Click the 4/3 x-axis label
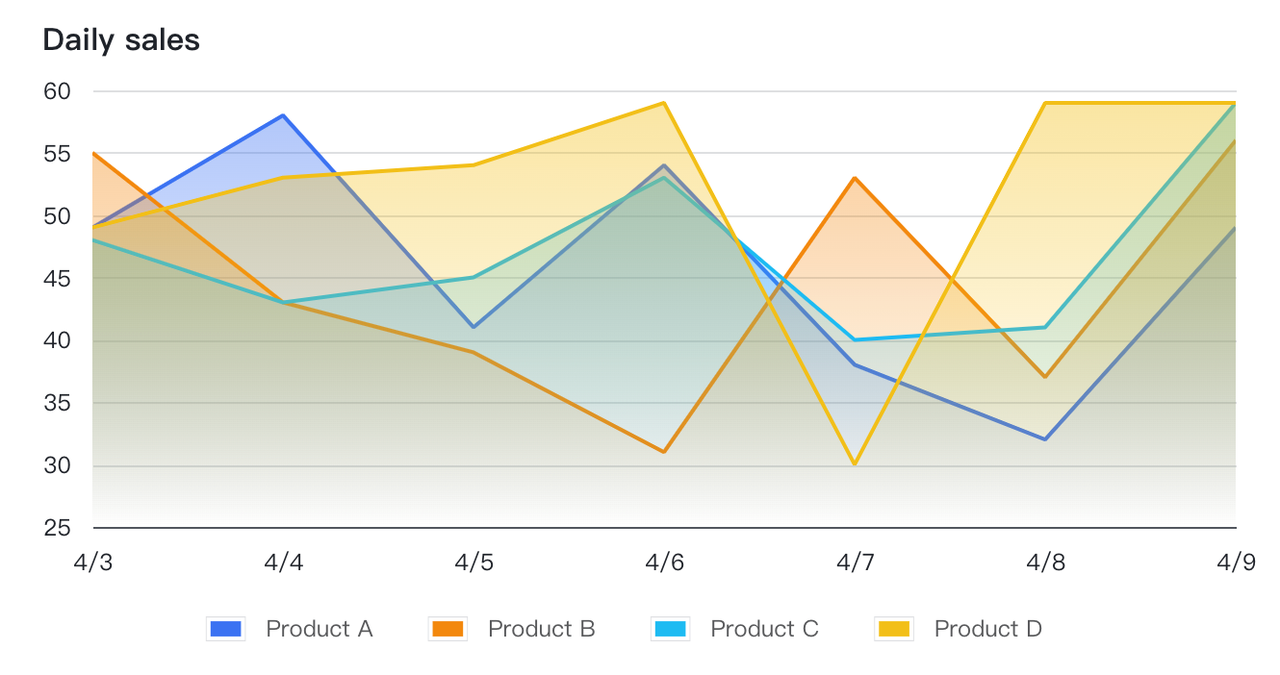 point(93,562)
